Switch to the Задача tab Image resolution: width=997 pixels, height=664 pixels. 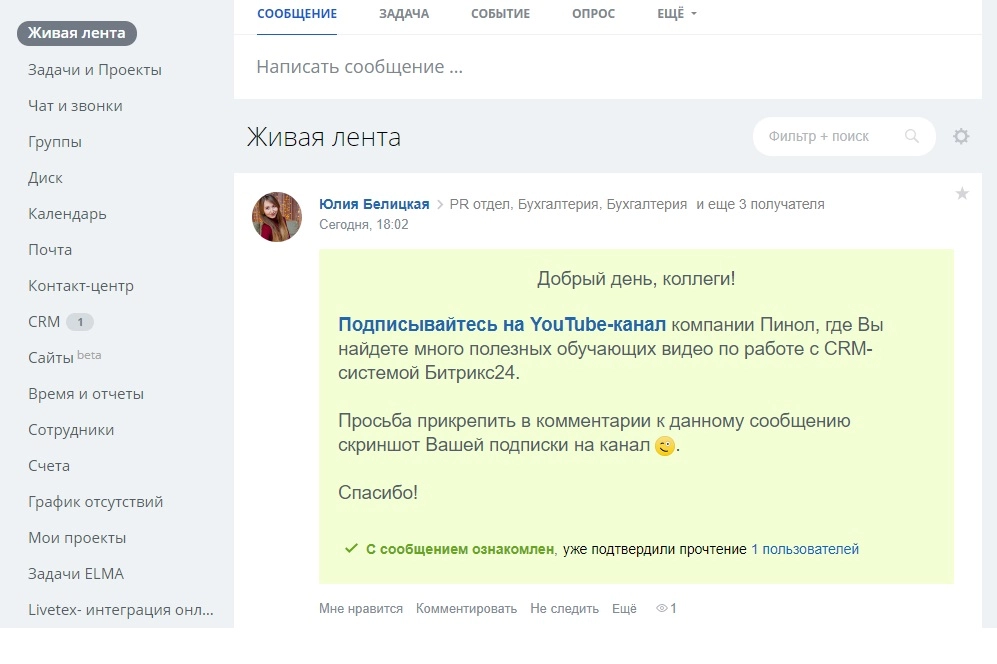pyautogui.click(x=404, y=14)
